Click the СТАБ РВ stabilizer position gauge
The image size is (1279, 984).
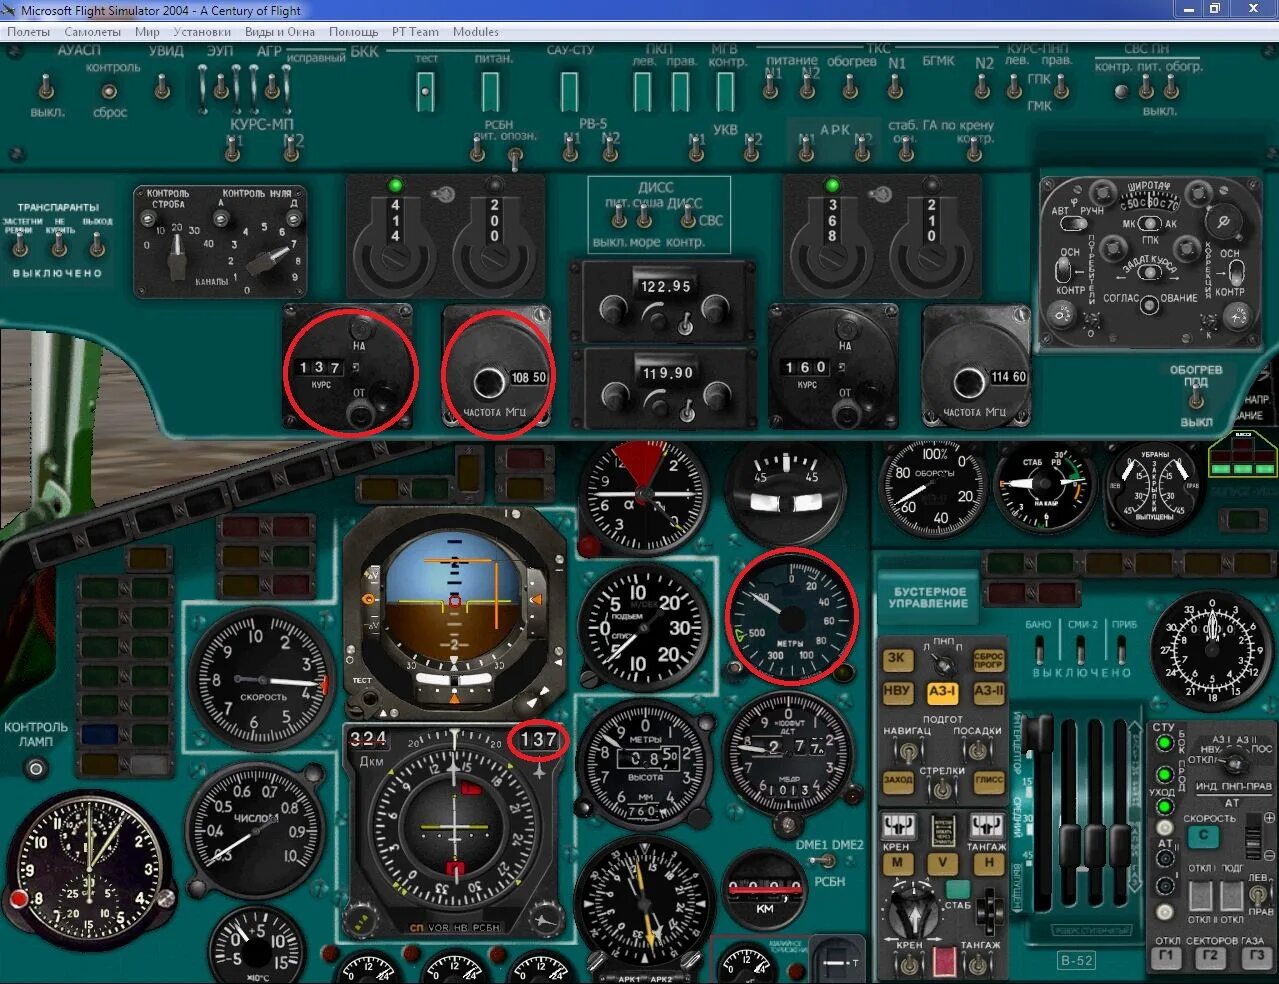tap(1045, 487)
